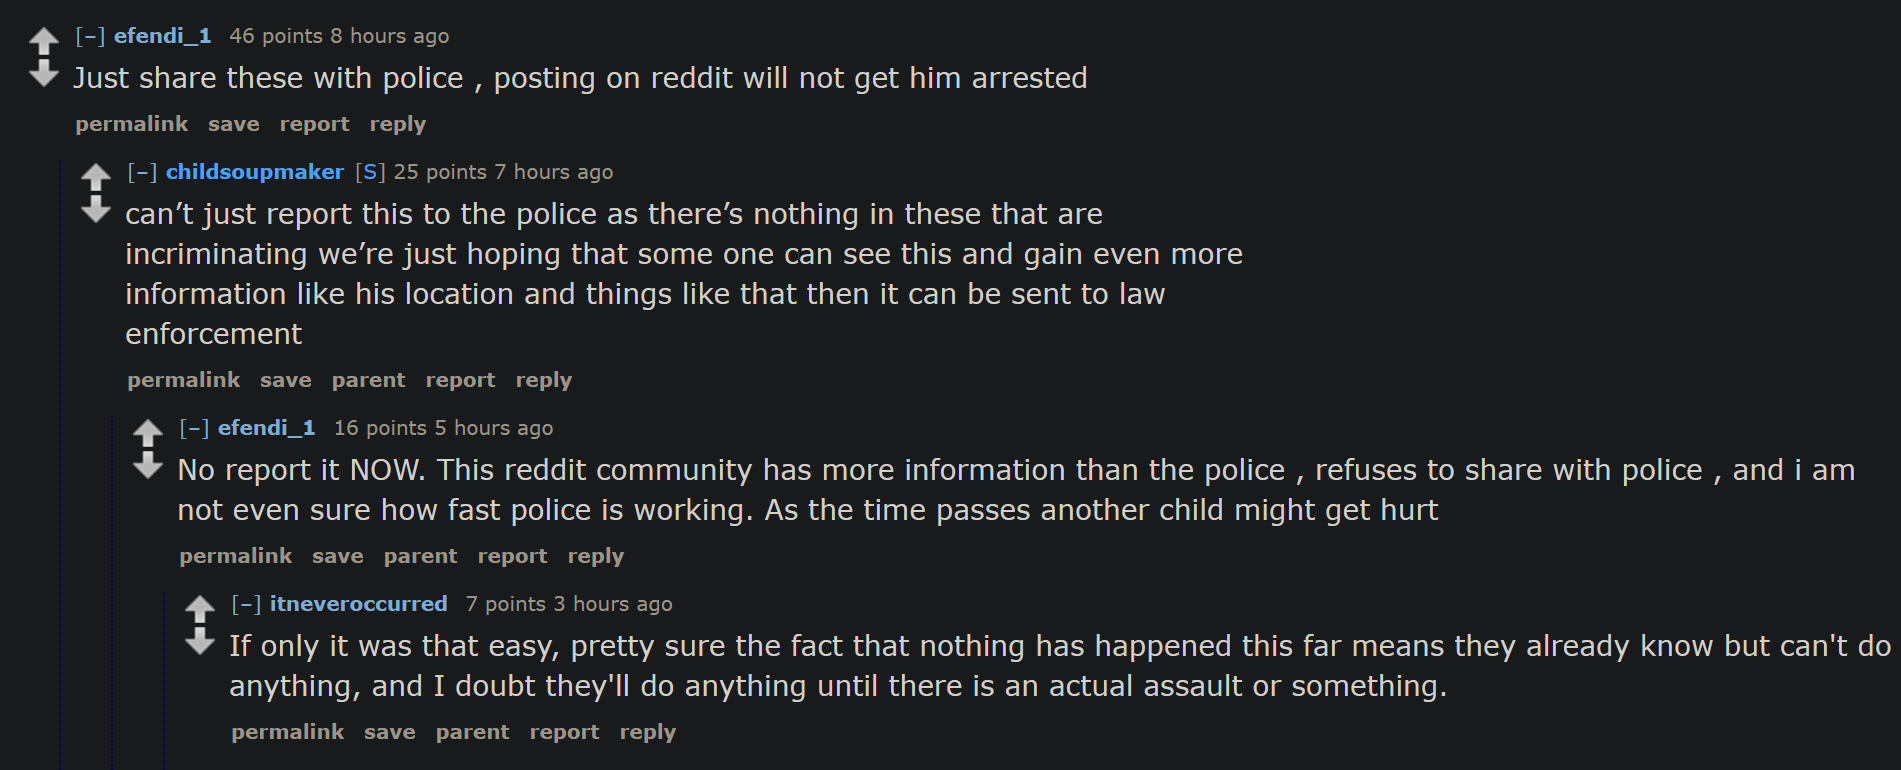Collapse itneveroccurred's comment with [–] toggle

(246, 605)
